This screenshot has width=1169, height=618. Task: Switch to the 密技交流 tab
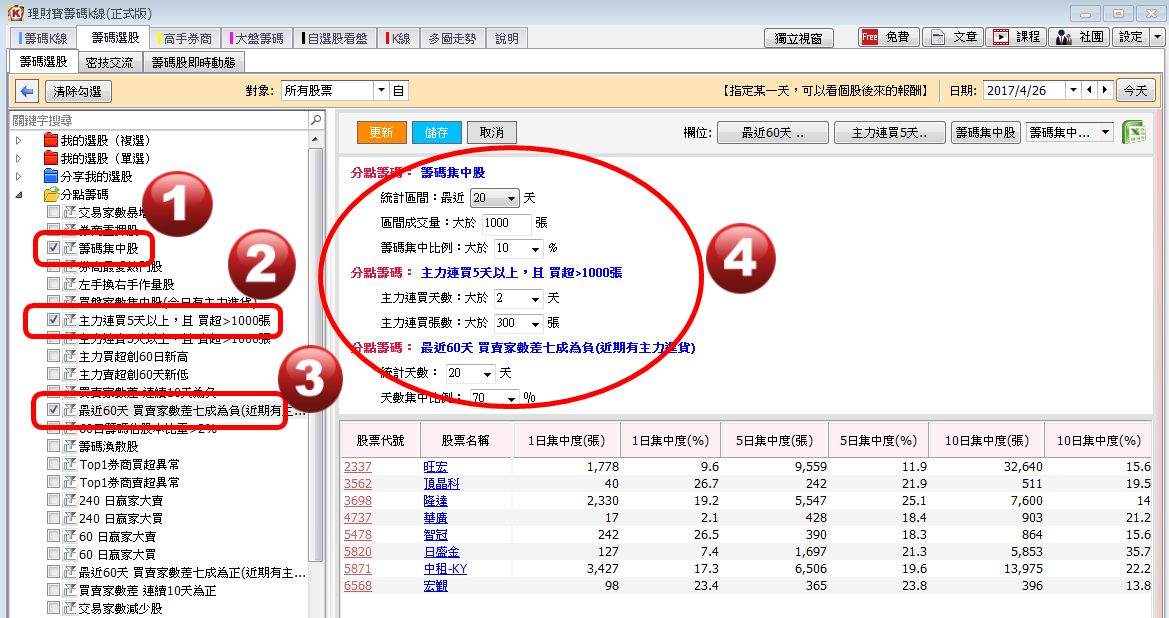[110, 62]
